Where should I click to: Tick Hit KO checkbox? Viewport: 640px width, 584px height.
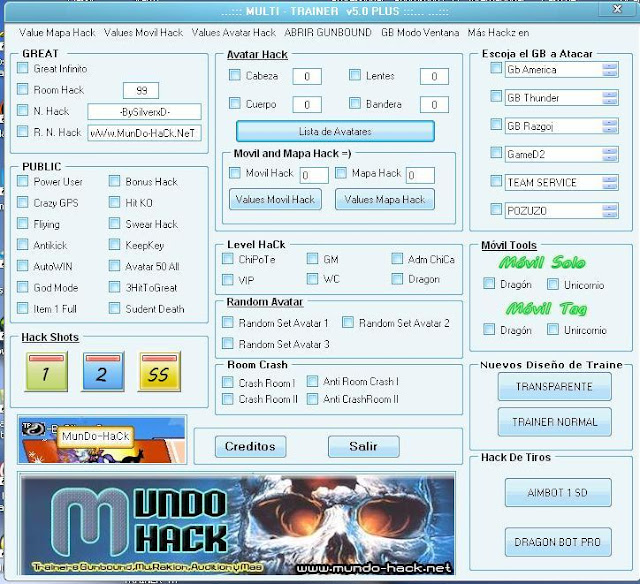[x=115, y=202]
